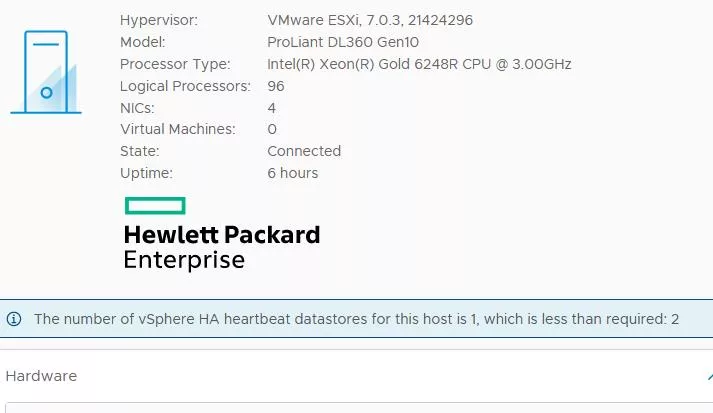713x413 pixels.
Task: Click the Logical Processors value 96
Action: click(x=276, y=86)
